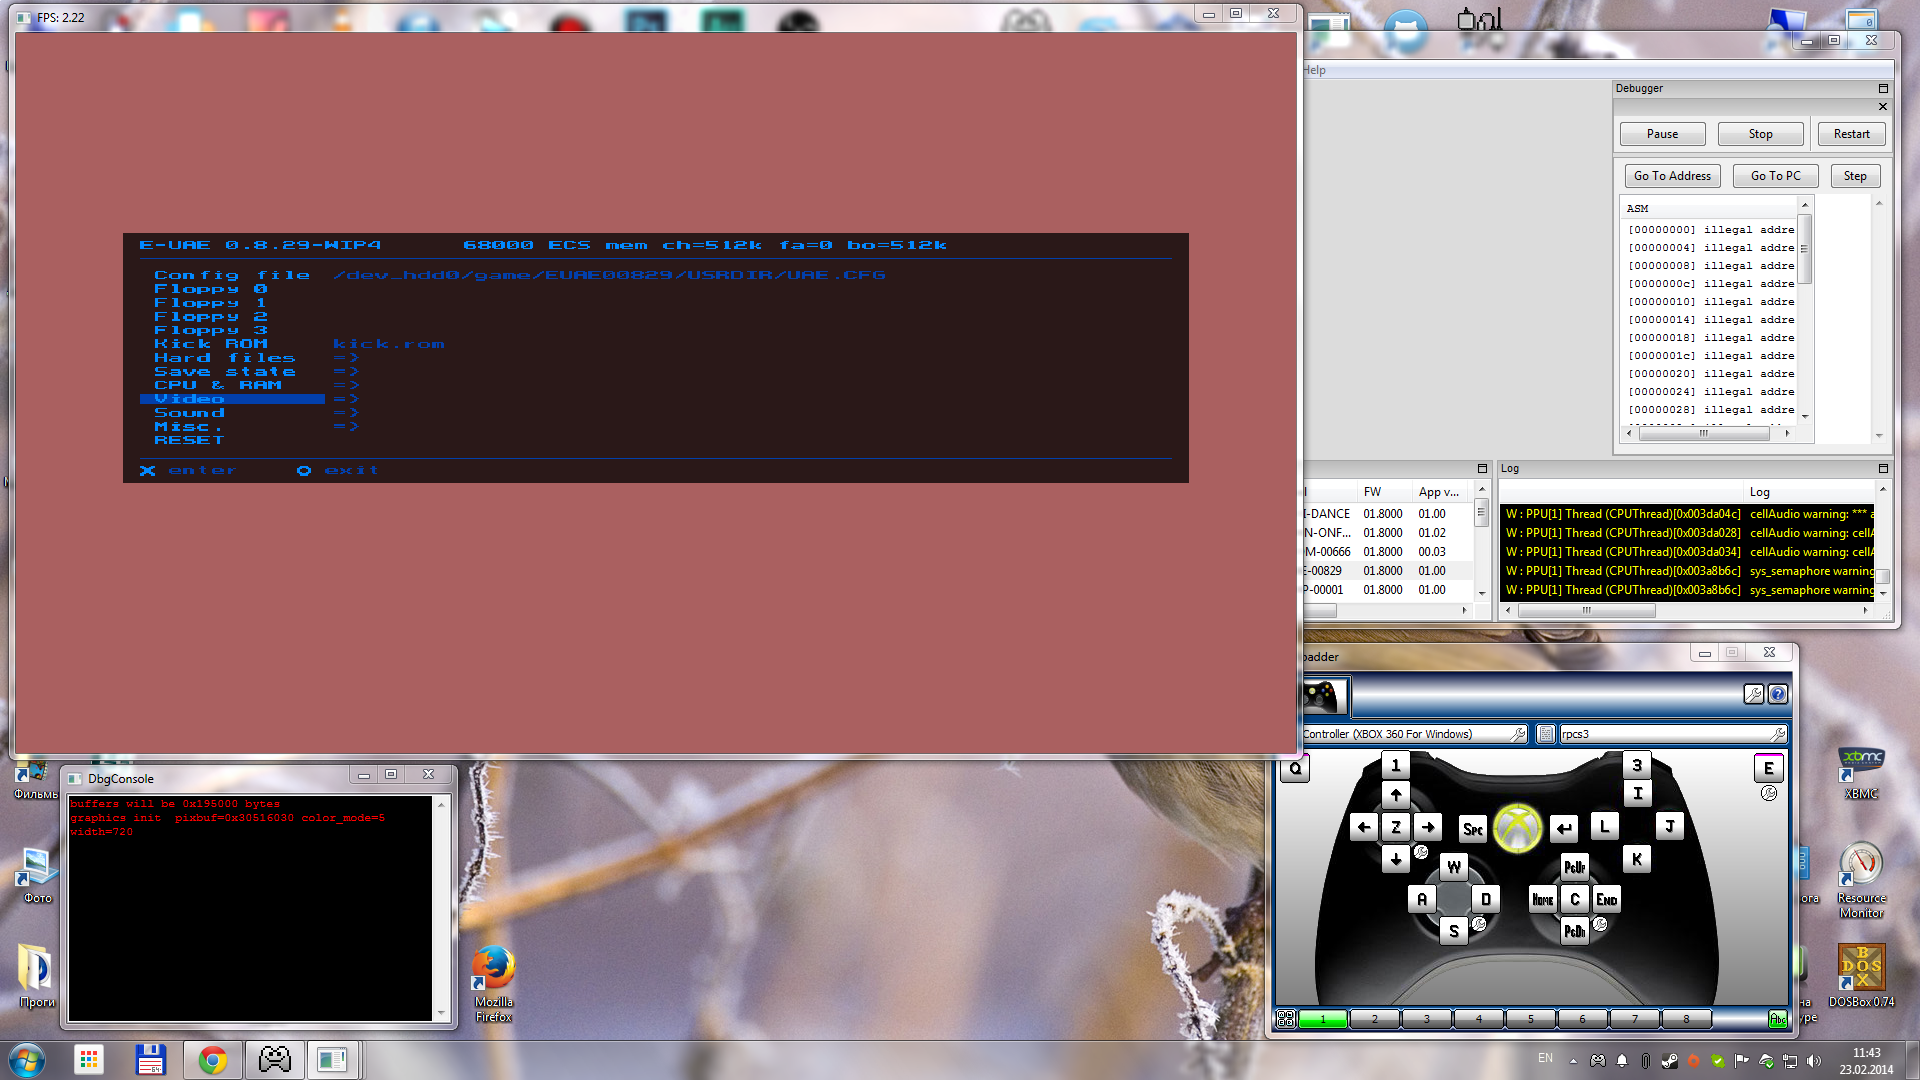Image resolution: width=1920 pixels, height=1080 pixels.
Task: Open the set selector grid icon
Action: pos(1286,1019)
